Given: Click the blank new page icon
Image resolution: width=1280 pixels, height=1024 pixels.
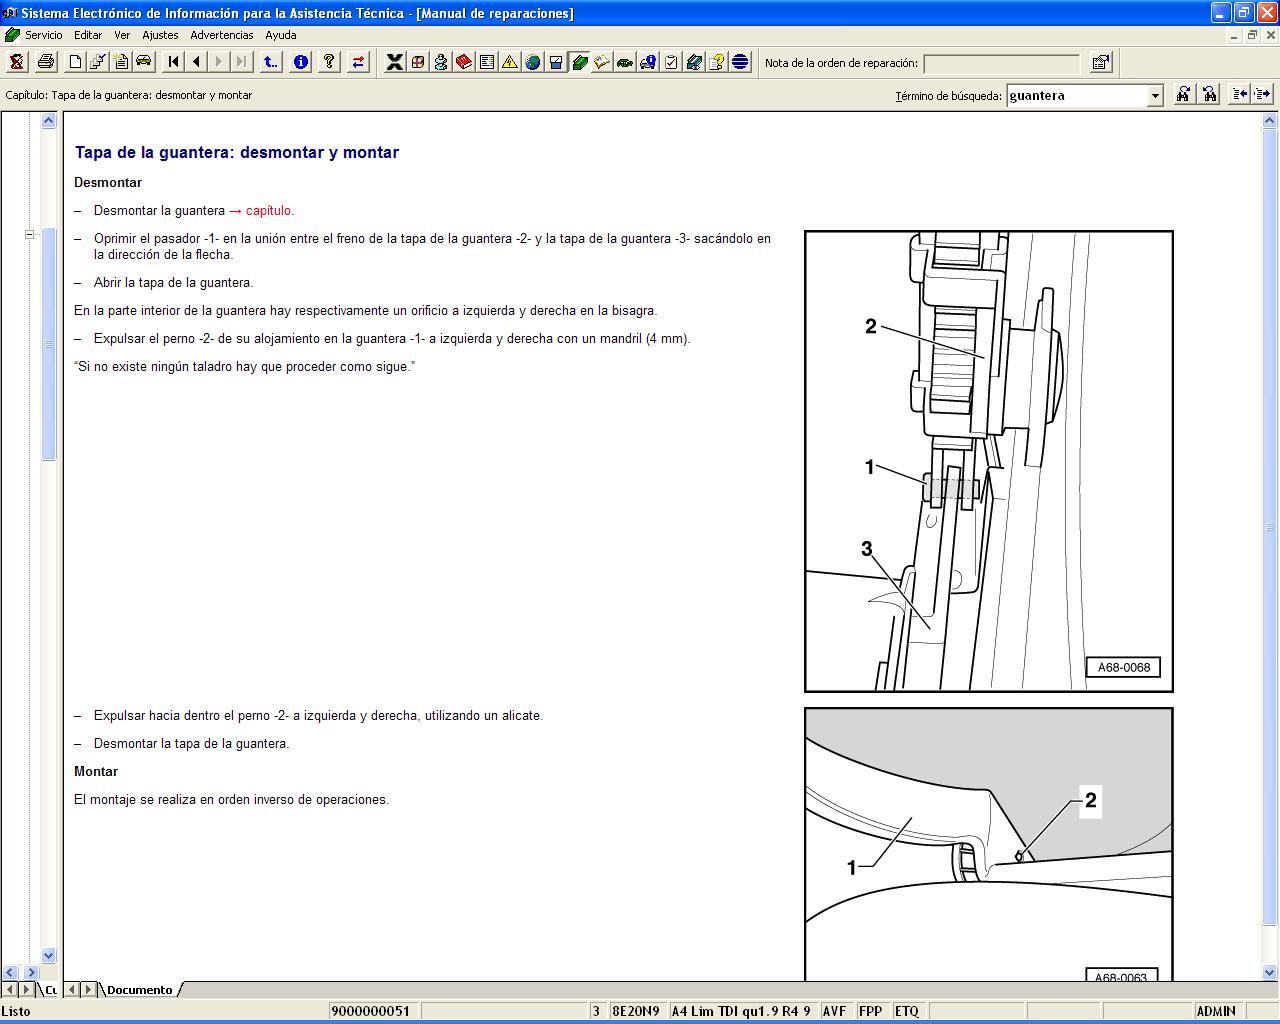Looking at the screenshot, I should [75, 62].
